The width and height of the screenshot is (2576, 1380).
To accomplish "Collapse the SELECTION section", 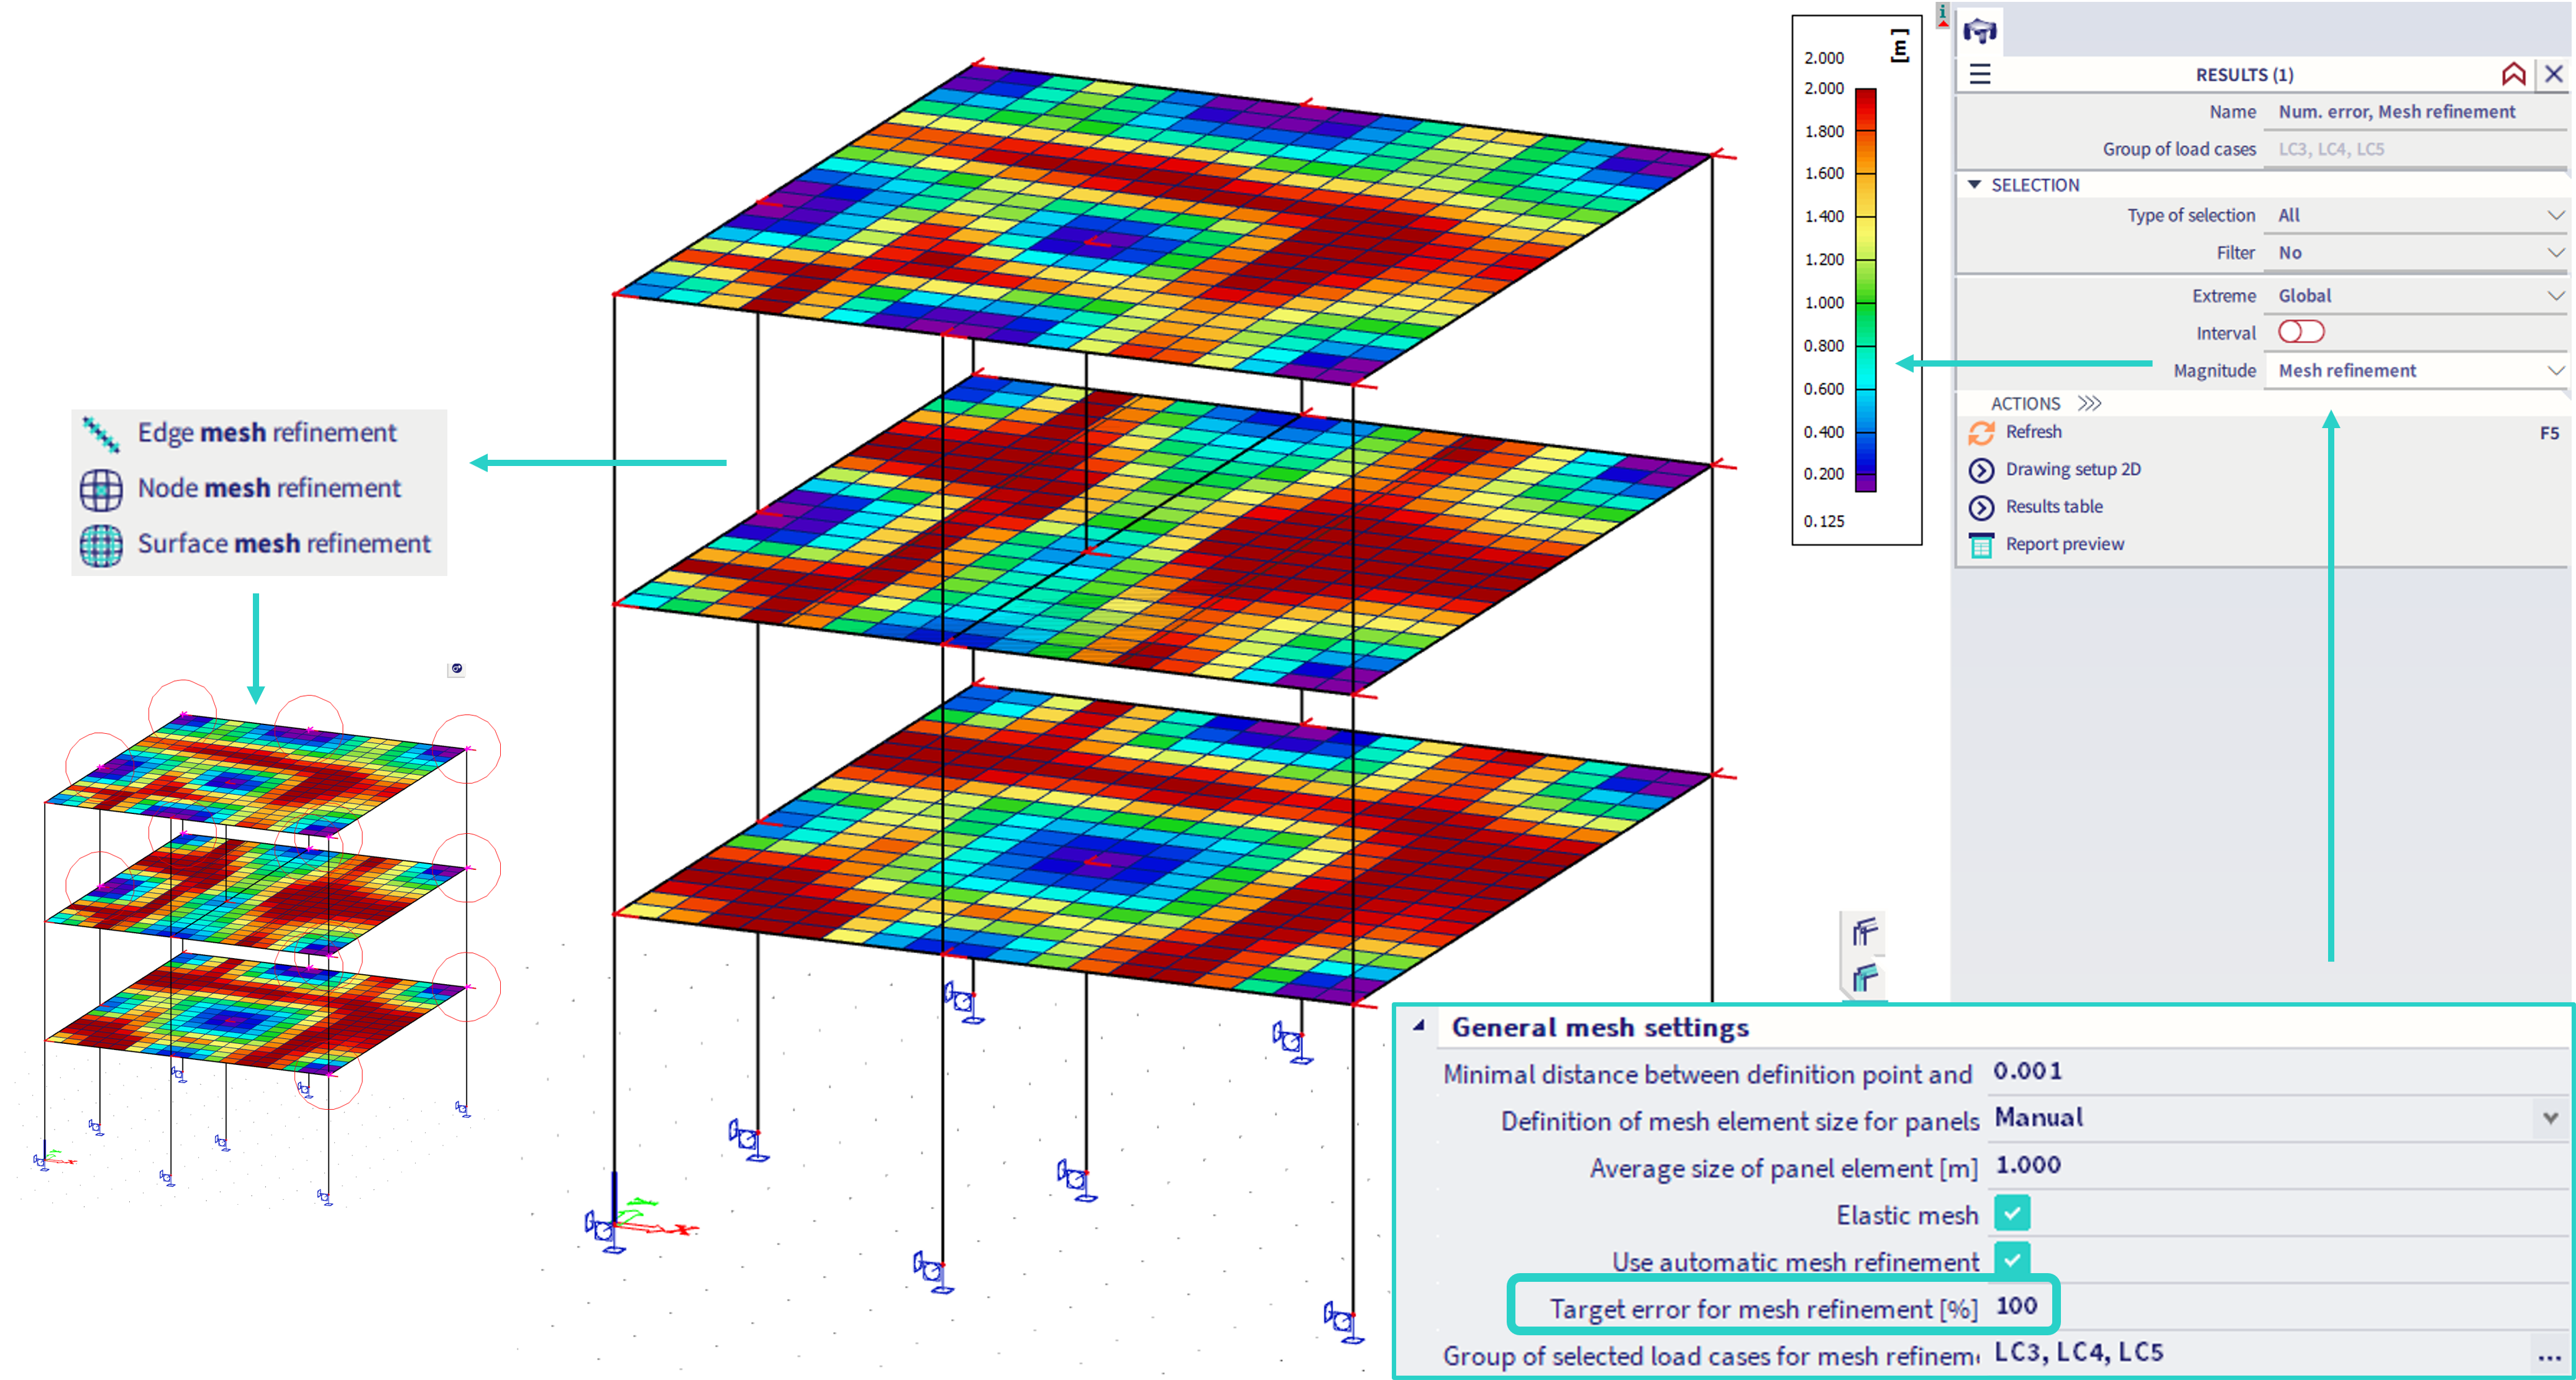I will (x=1974, y=185).
